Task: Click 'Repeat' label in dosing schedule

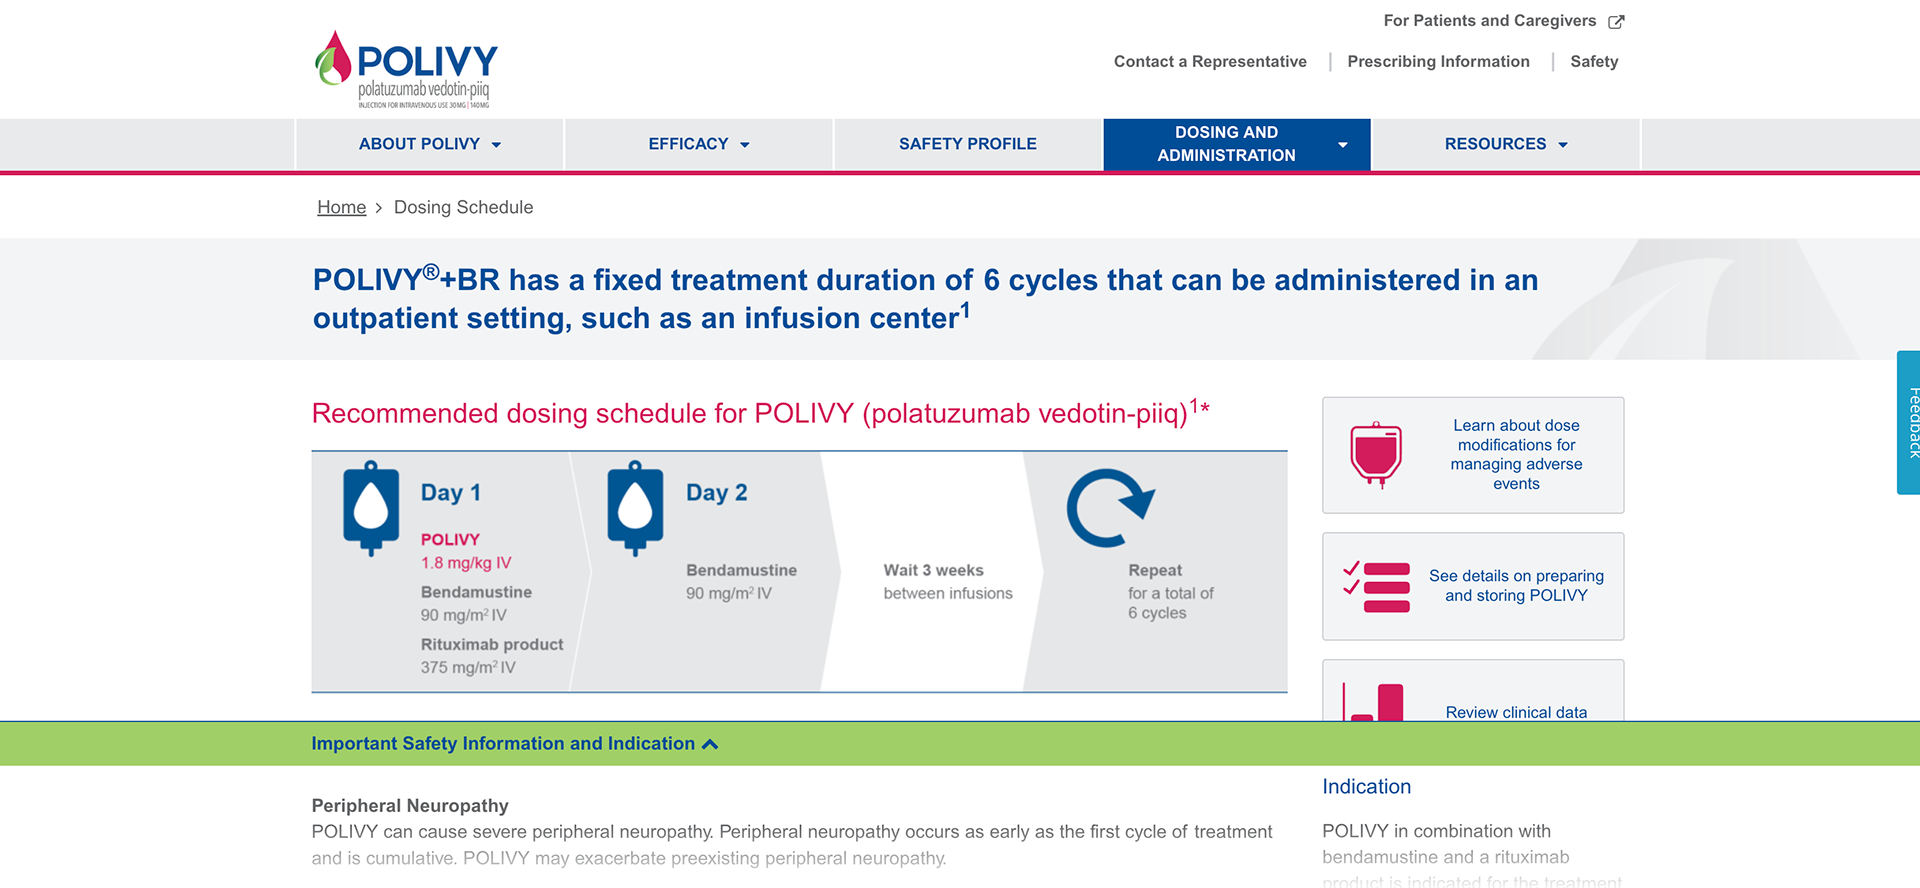Action: click(1155, 570)
